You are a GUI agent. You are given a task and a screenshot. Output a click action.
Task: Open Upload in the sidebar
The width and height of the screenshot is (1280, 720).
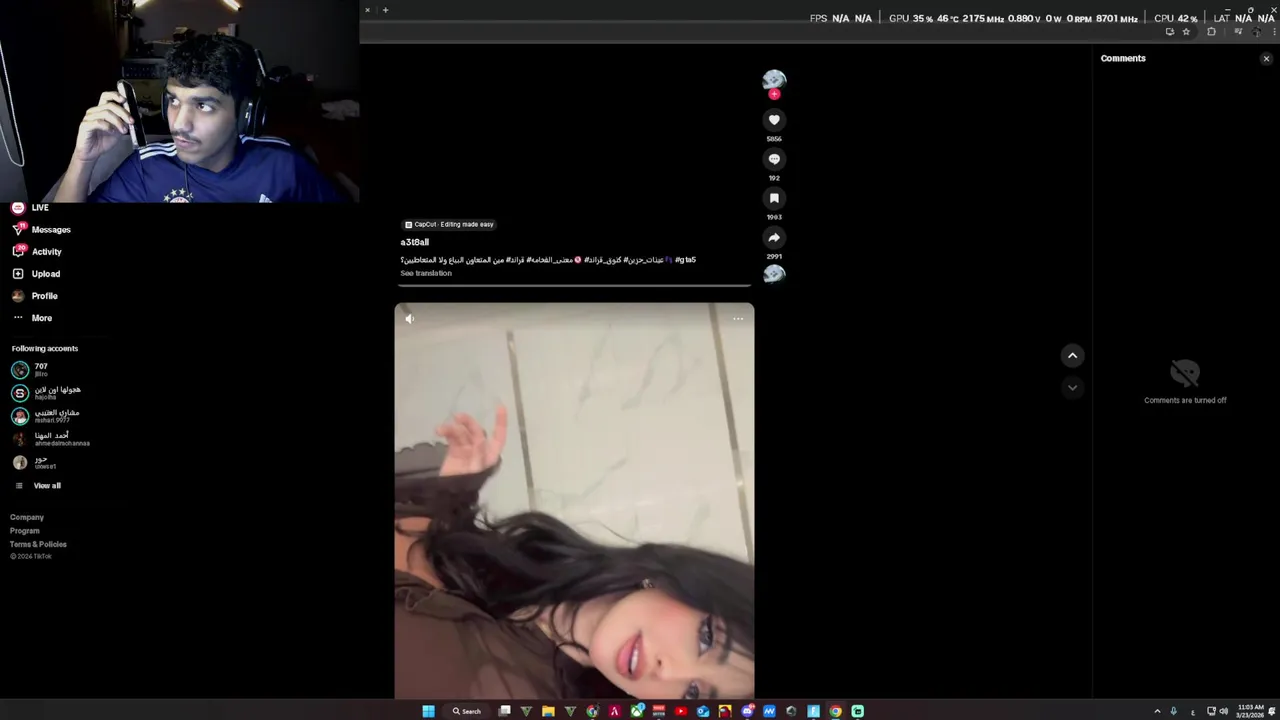(x=36, y=274)
